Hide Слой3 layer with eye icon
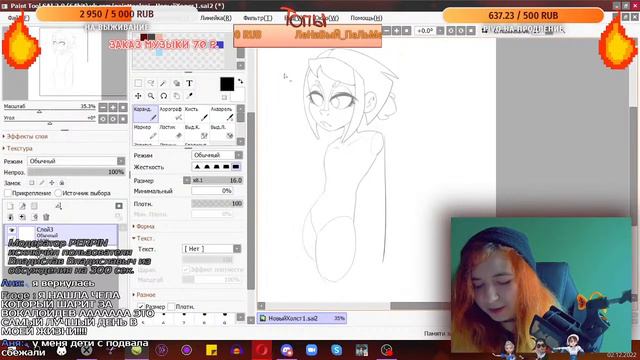The image size is (640, 360). point(11,230)
